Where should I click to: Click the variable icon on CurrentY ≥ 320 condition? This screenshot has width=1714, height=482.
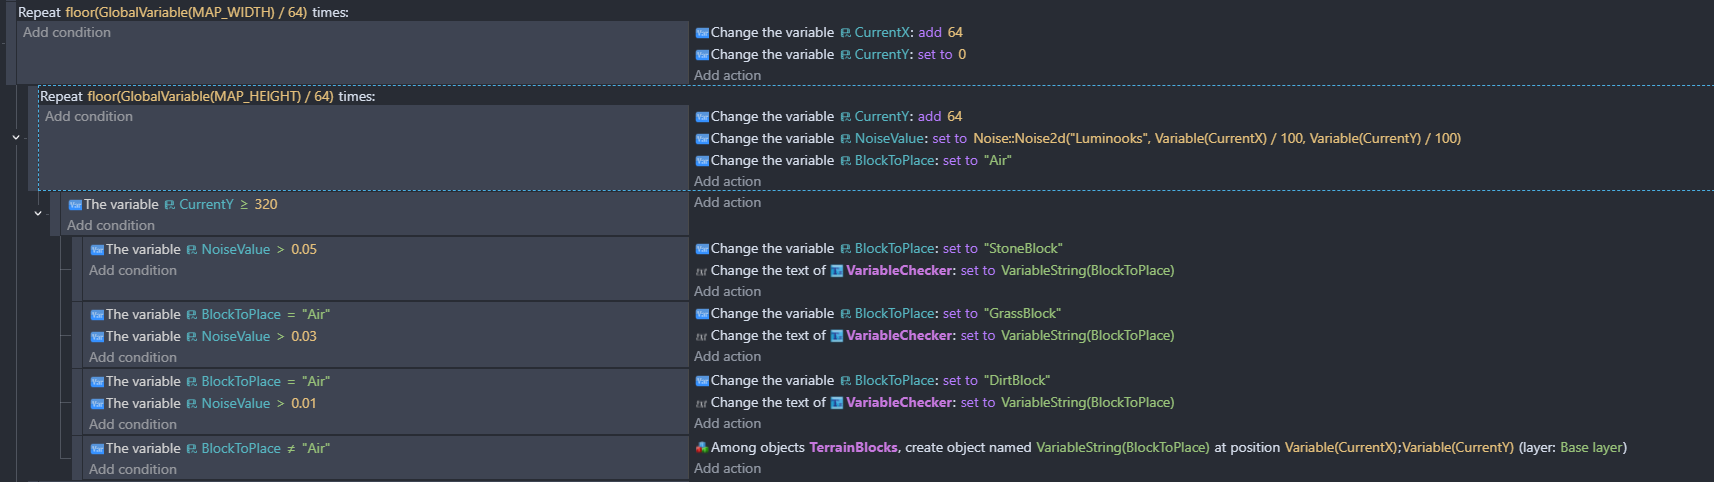[x=75, y=205]
